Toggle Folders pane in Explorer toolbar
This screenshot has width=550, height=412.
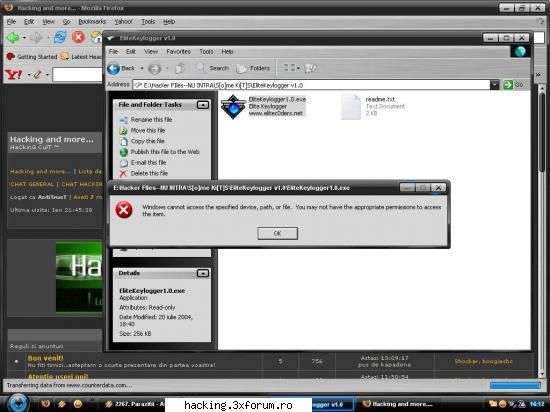pos(253,68)
